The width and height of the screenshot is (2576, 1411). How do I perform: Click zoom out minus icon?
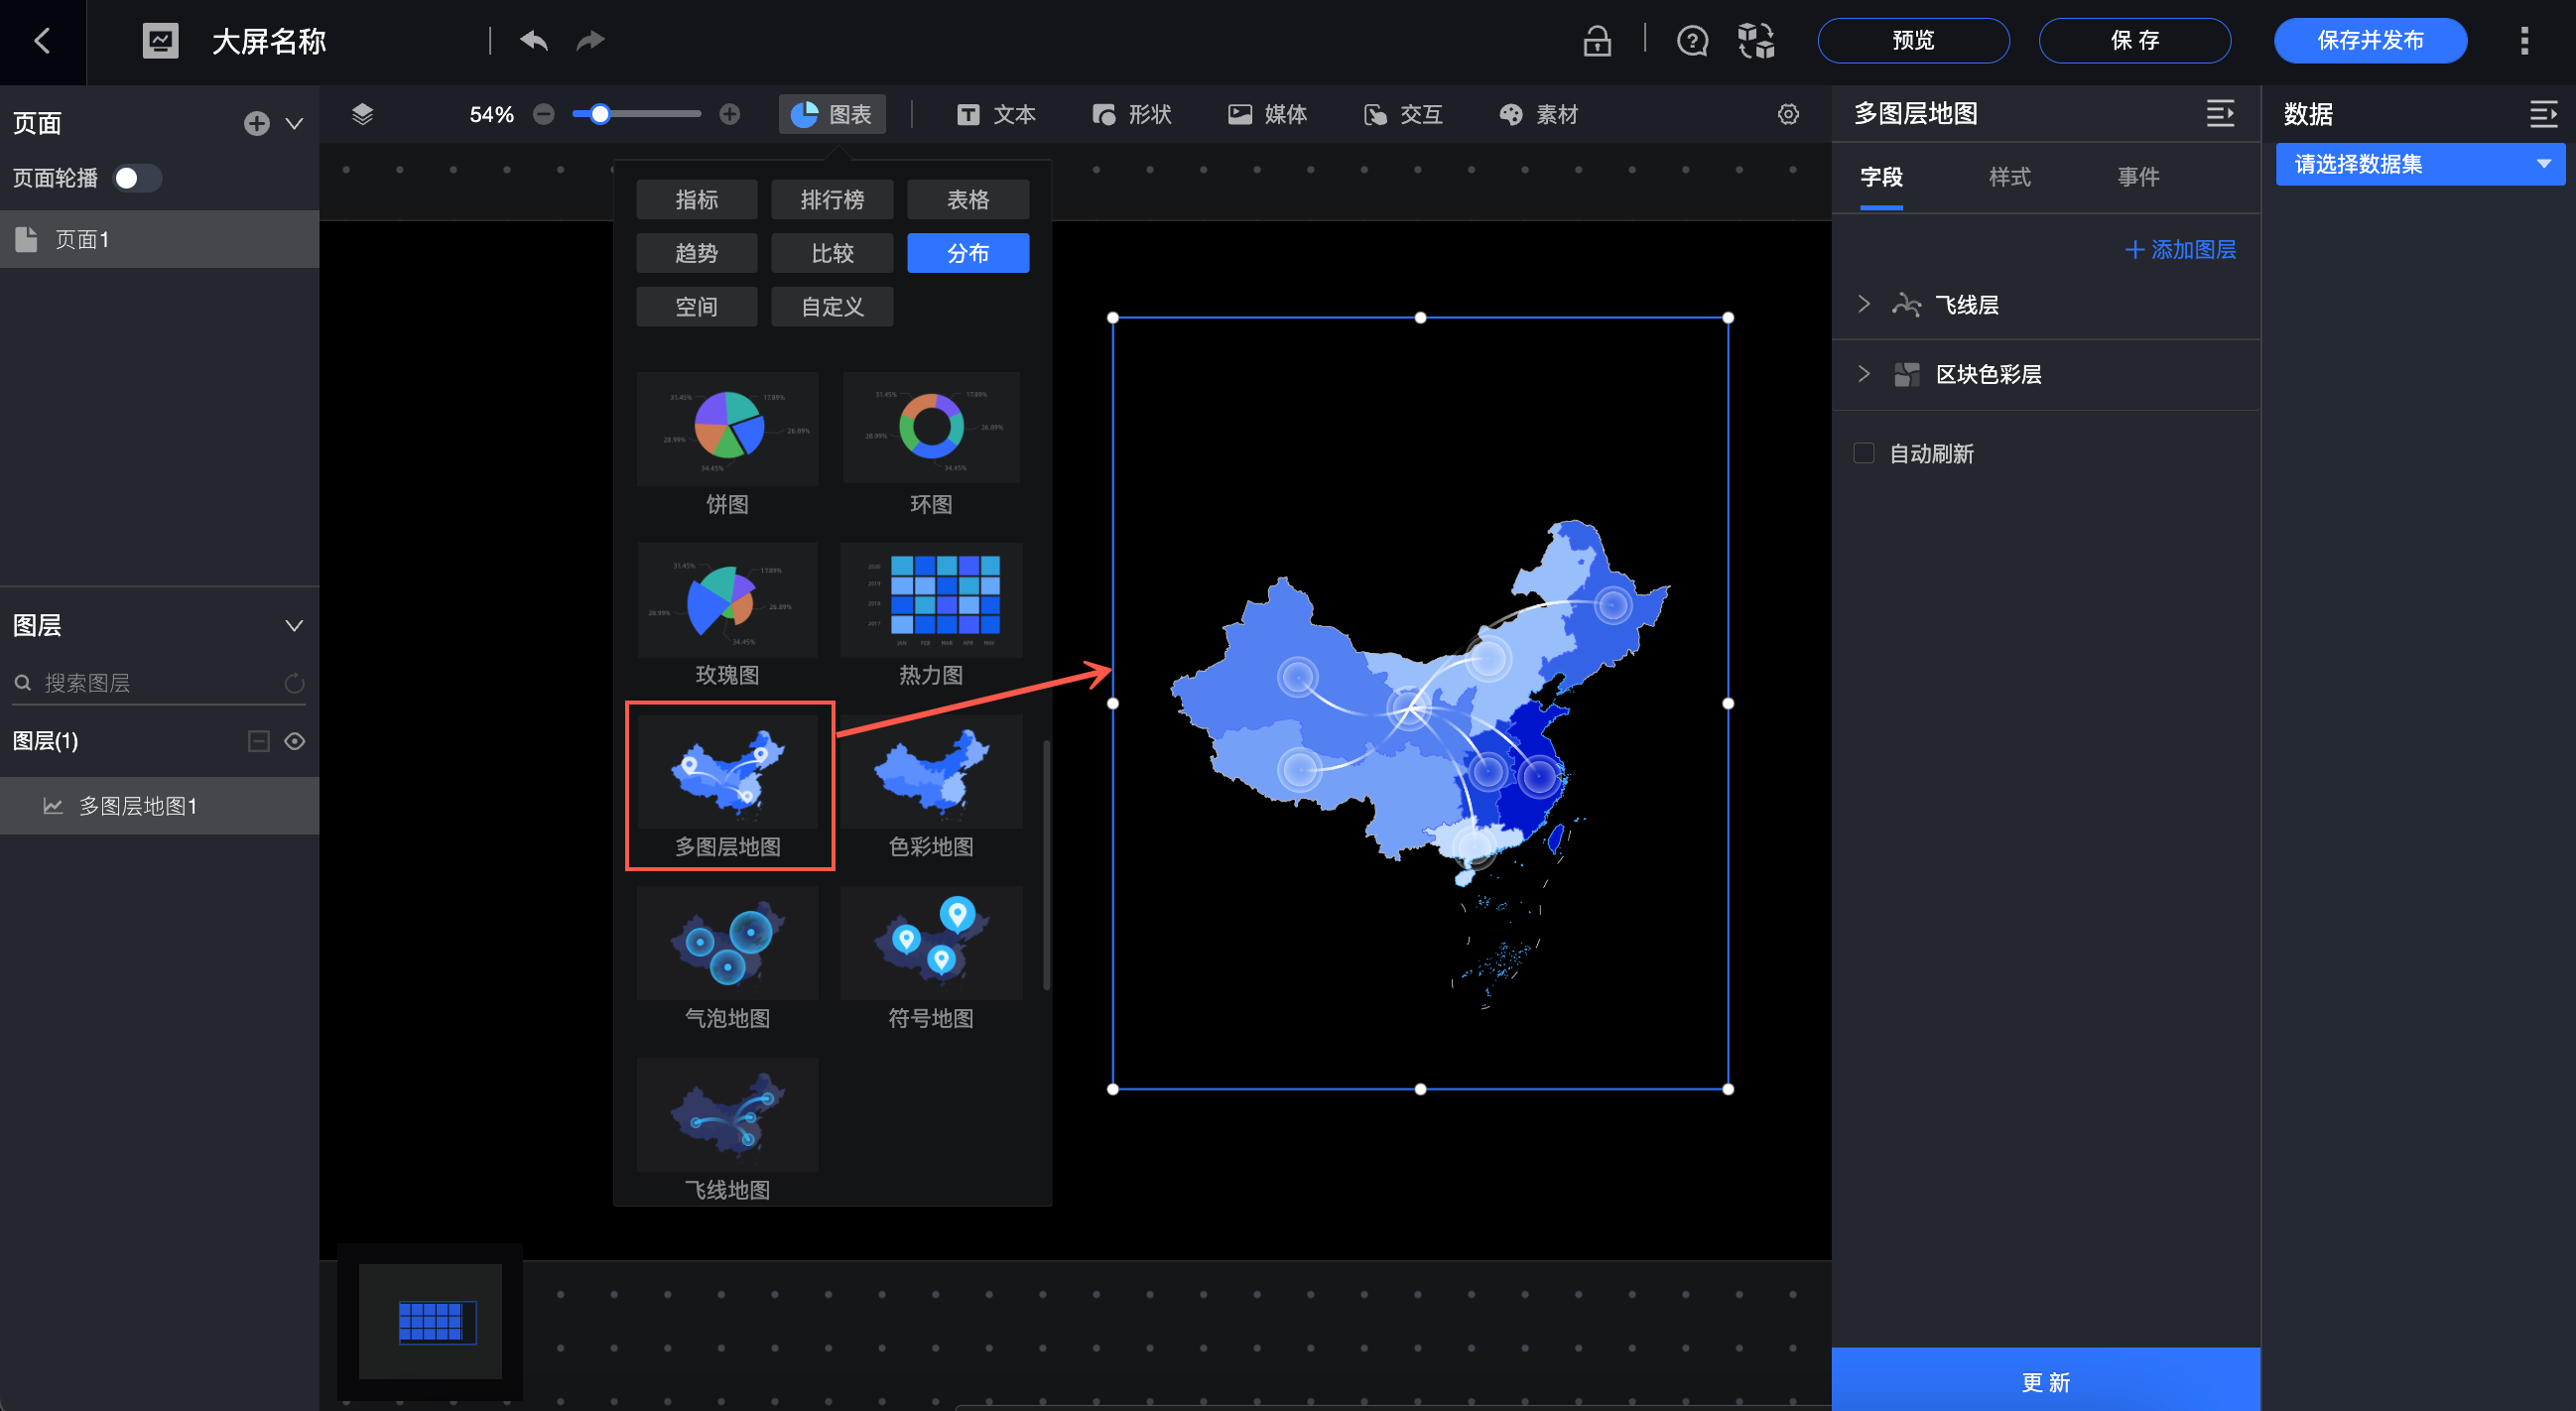pos(543,114)
